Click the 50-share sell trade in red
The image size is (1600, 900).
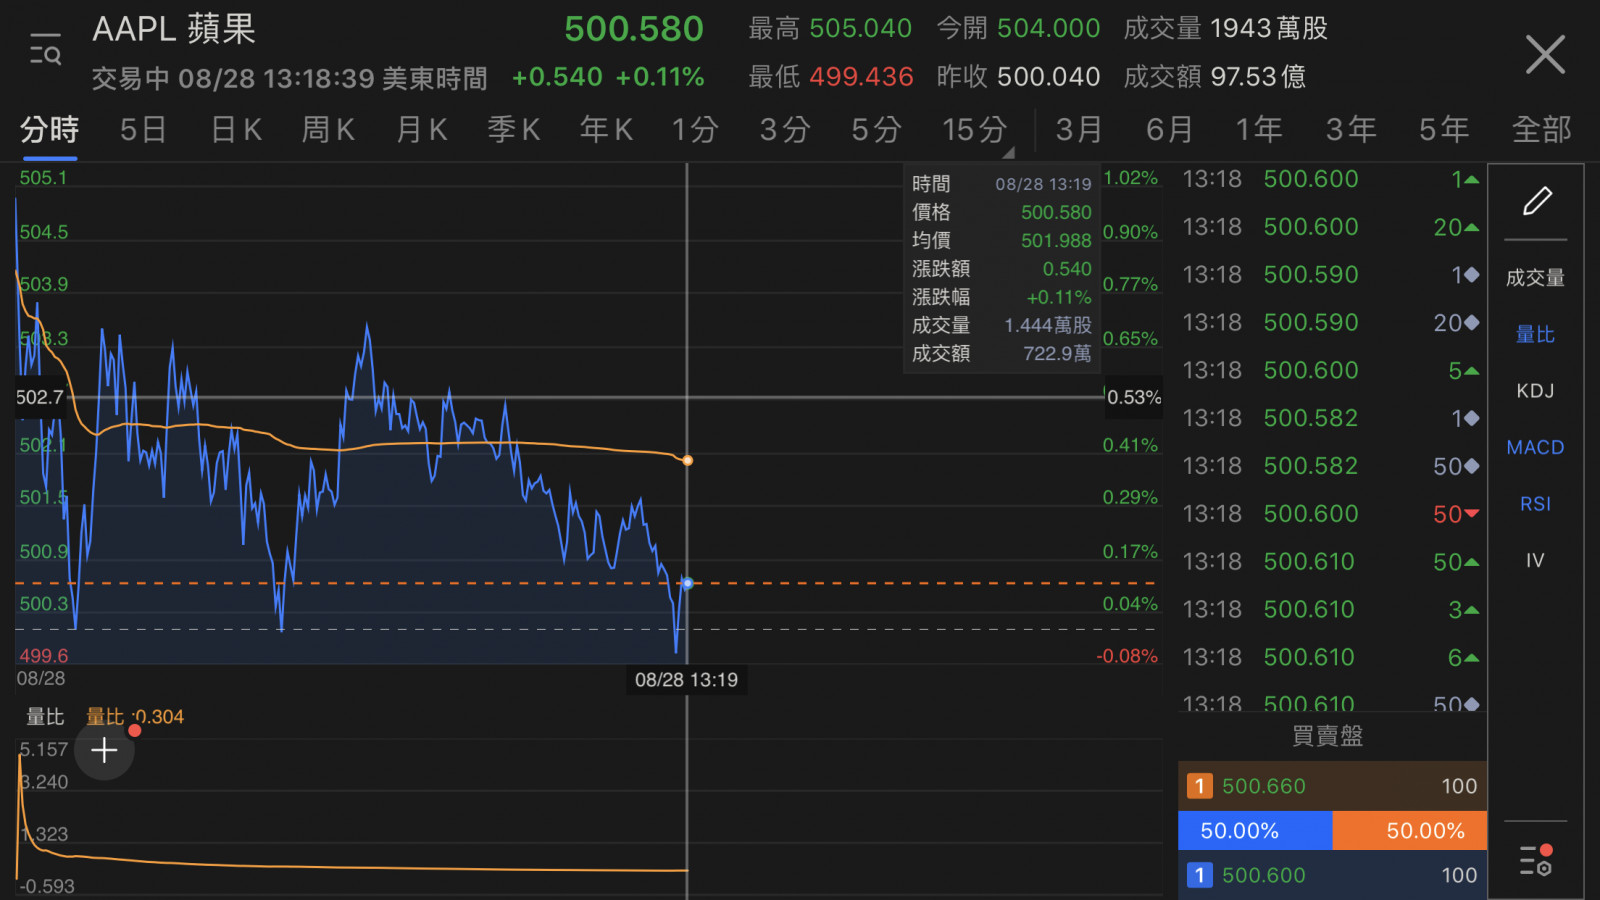1331,514
